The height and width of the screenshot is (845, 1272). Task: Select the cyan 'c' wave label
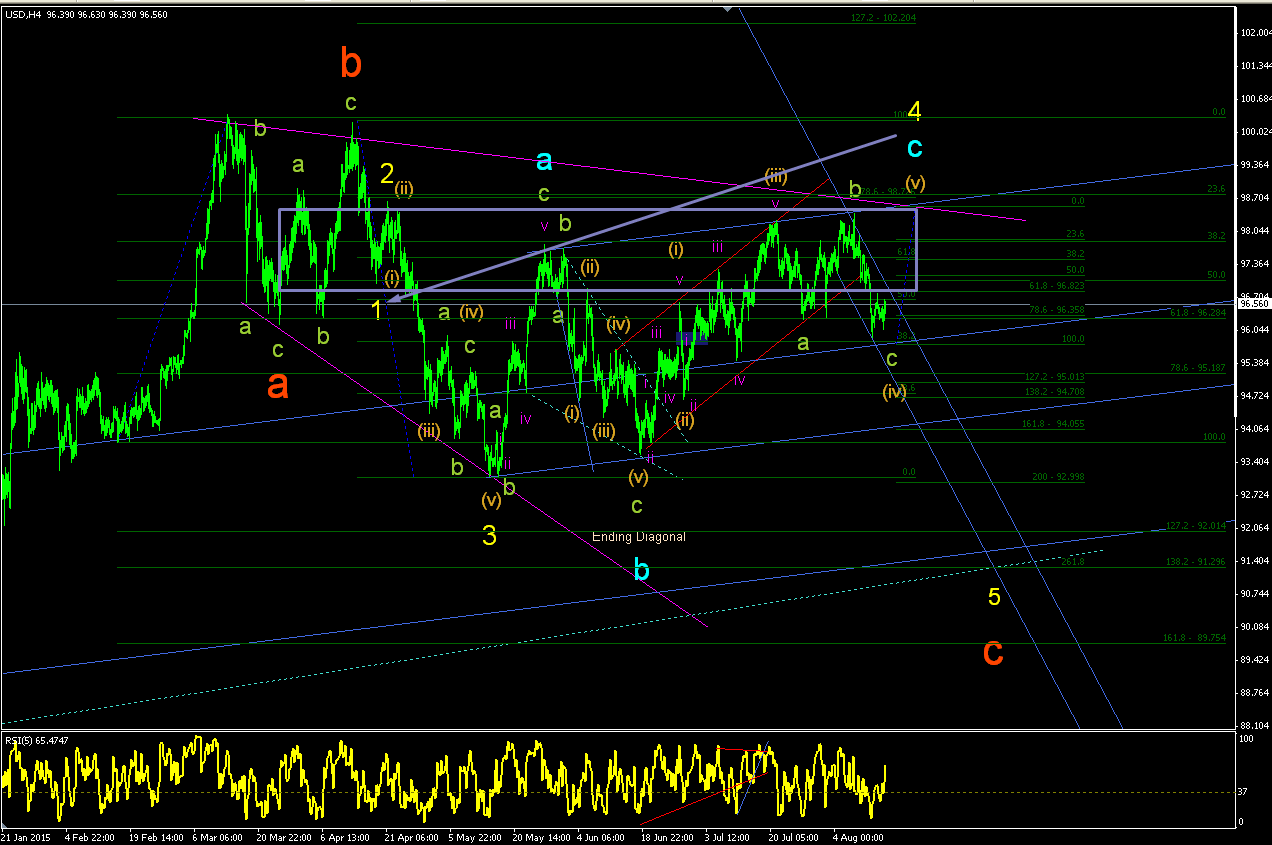(x=914, y=148)
